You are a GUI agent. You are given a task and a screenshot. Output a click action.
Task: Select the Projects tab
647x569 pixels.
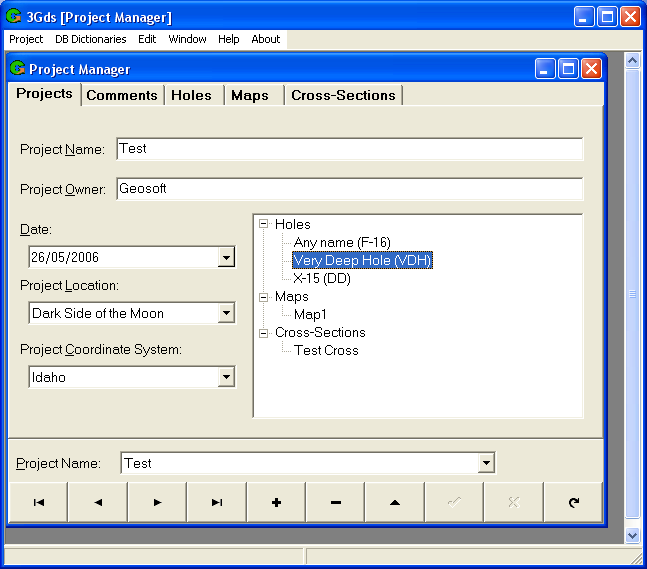coord(44,94)
